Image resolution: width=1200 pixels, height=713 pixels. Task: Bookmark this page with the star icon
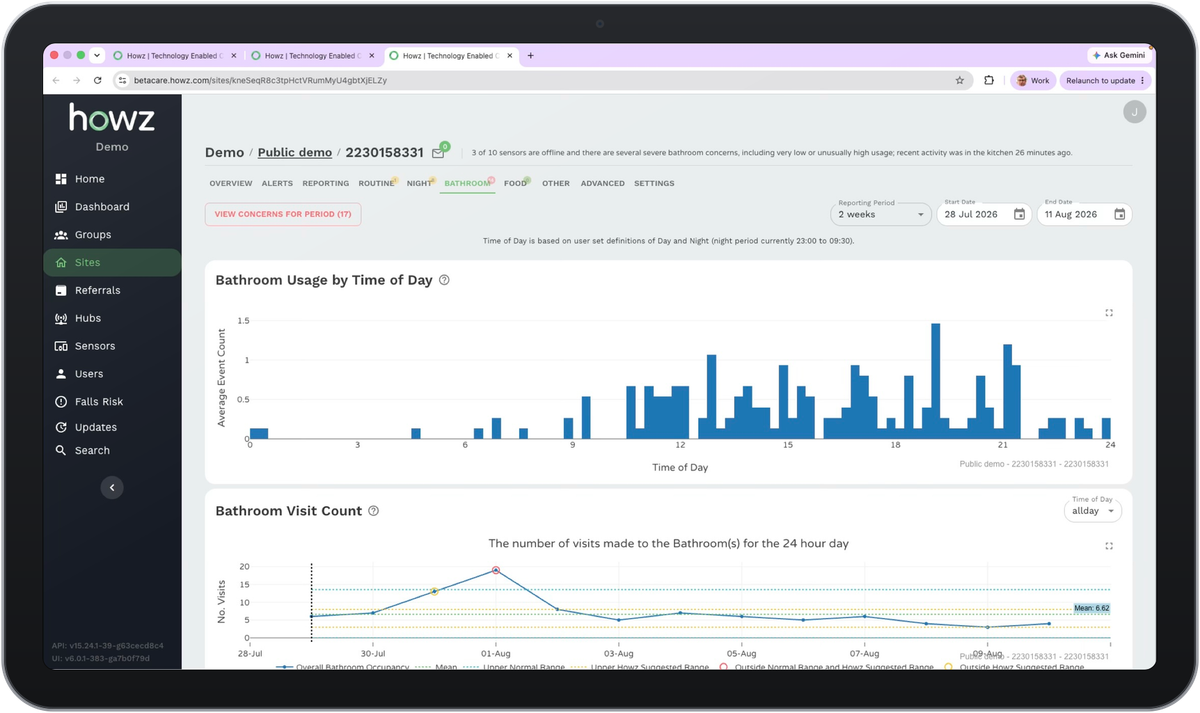tap(960, 81)
